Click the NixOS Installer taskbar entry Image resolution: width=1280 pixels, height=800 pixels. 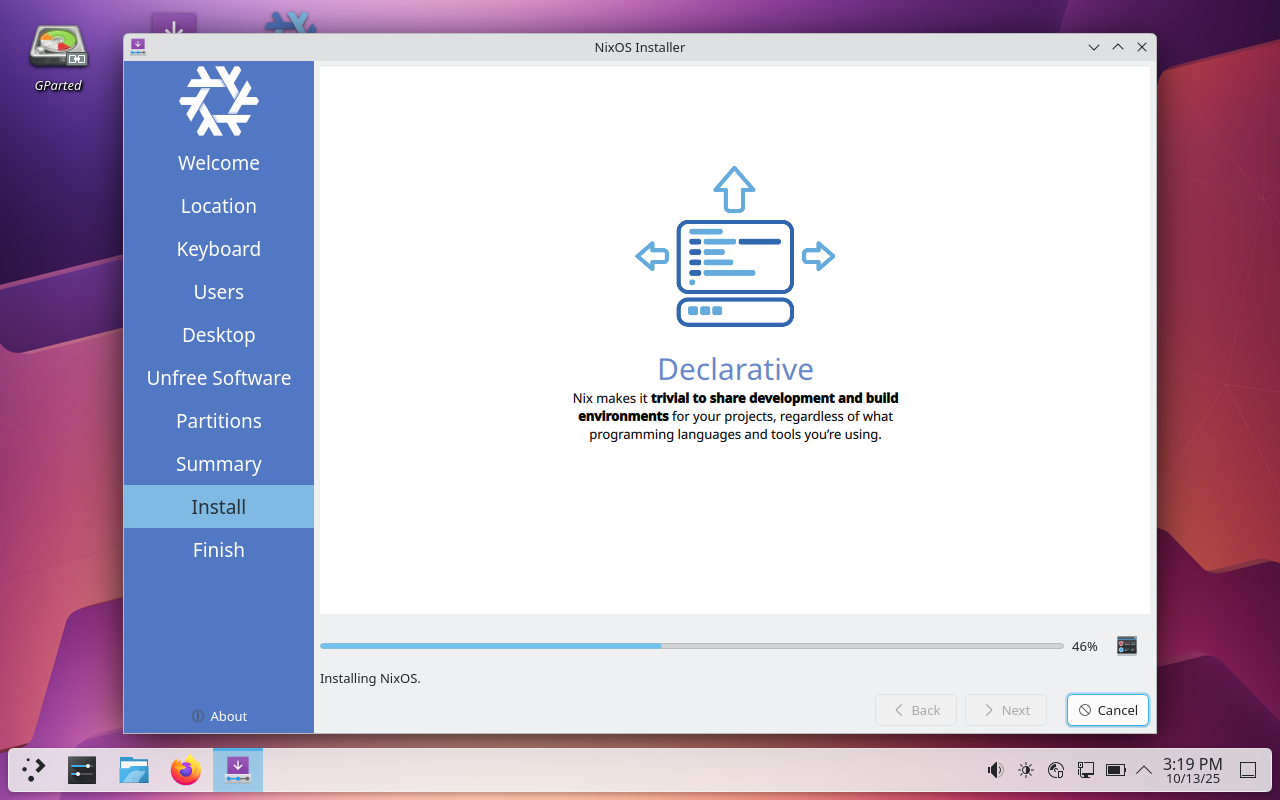pyautogui.click(x=238, y=770)
